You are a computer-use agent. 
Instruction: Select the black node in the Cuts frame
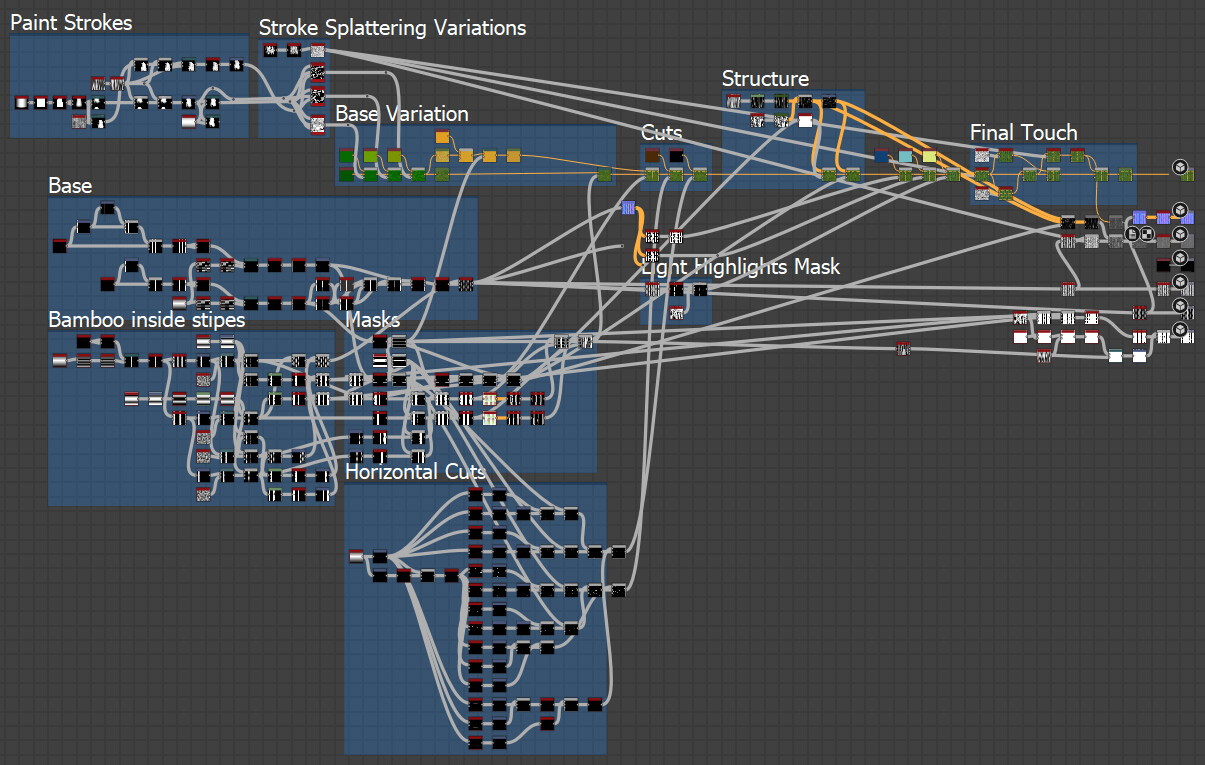pos(676,155)
